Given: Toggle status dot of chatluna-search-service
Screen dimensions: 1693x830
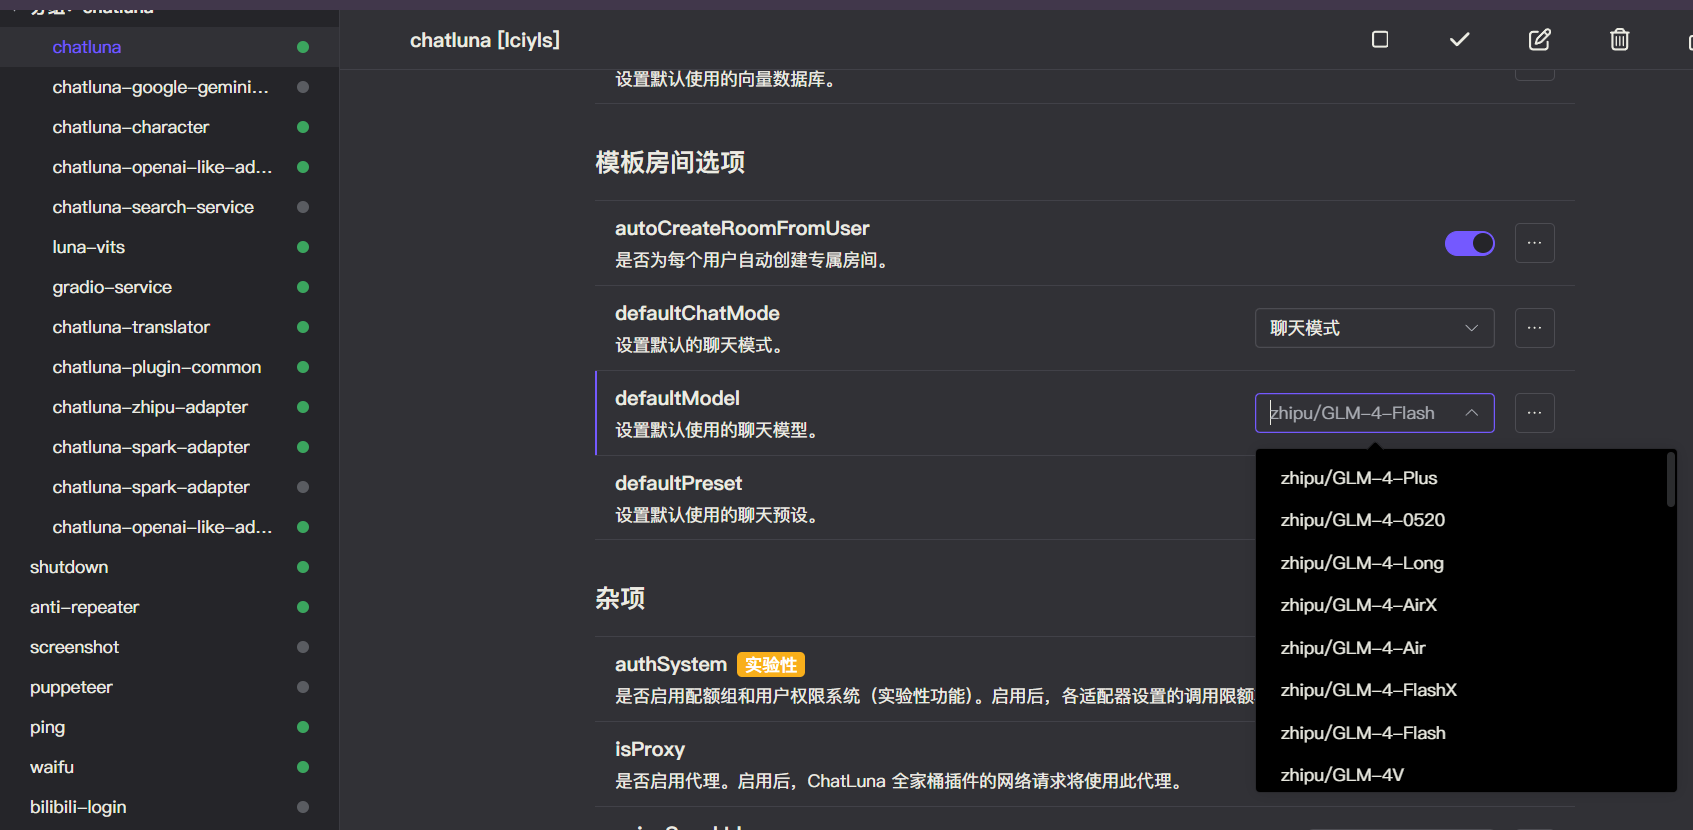Looking at the screenshot, I should pos(303,207).
